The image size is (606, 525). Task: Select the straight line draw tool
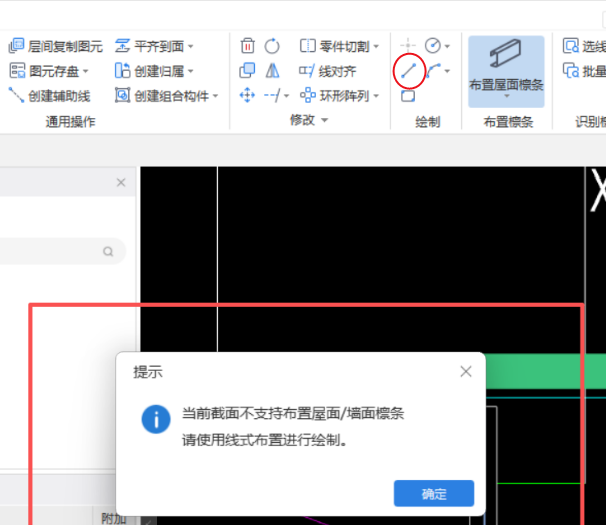pos(409,71)
